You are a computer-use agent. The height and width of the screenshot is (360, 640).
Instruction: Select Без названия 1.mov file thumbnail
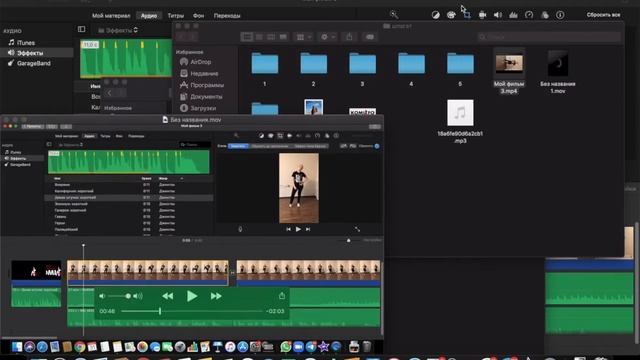coord(558,63)
